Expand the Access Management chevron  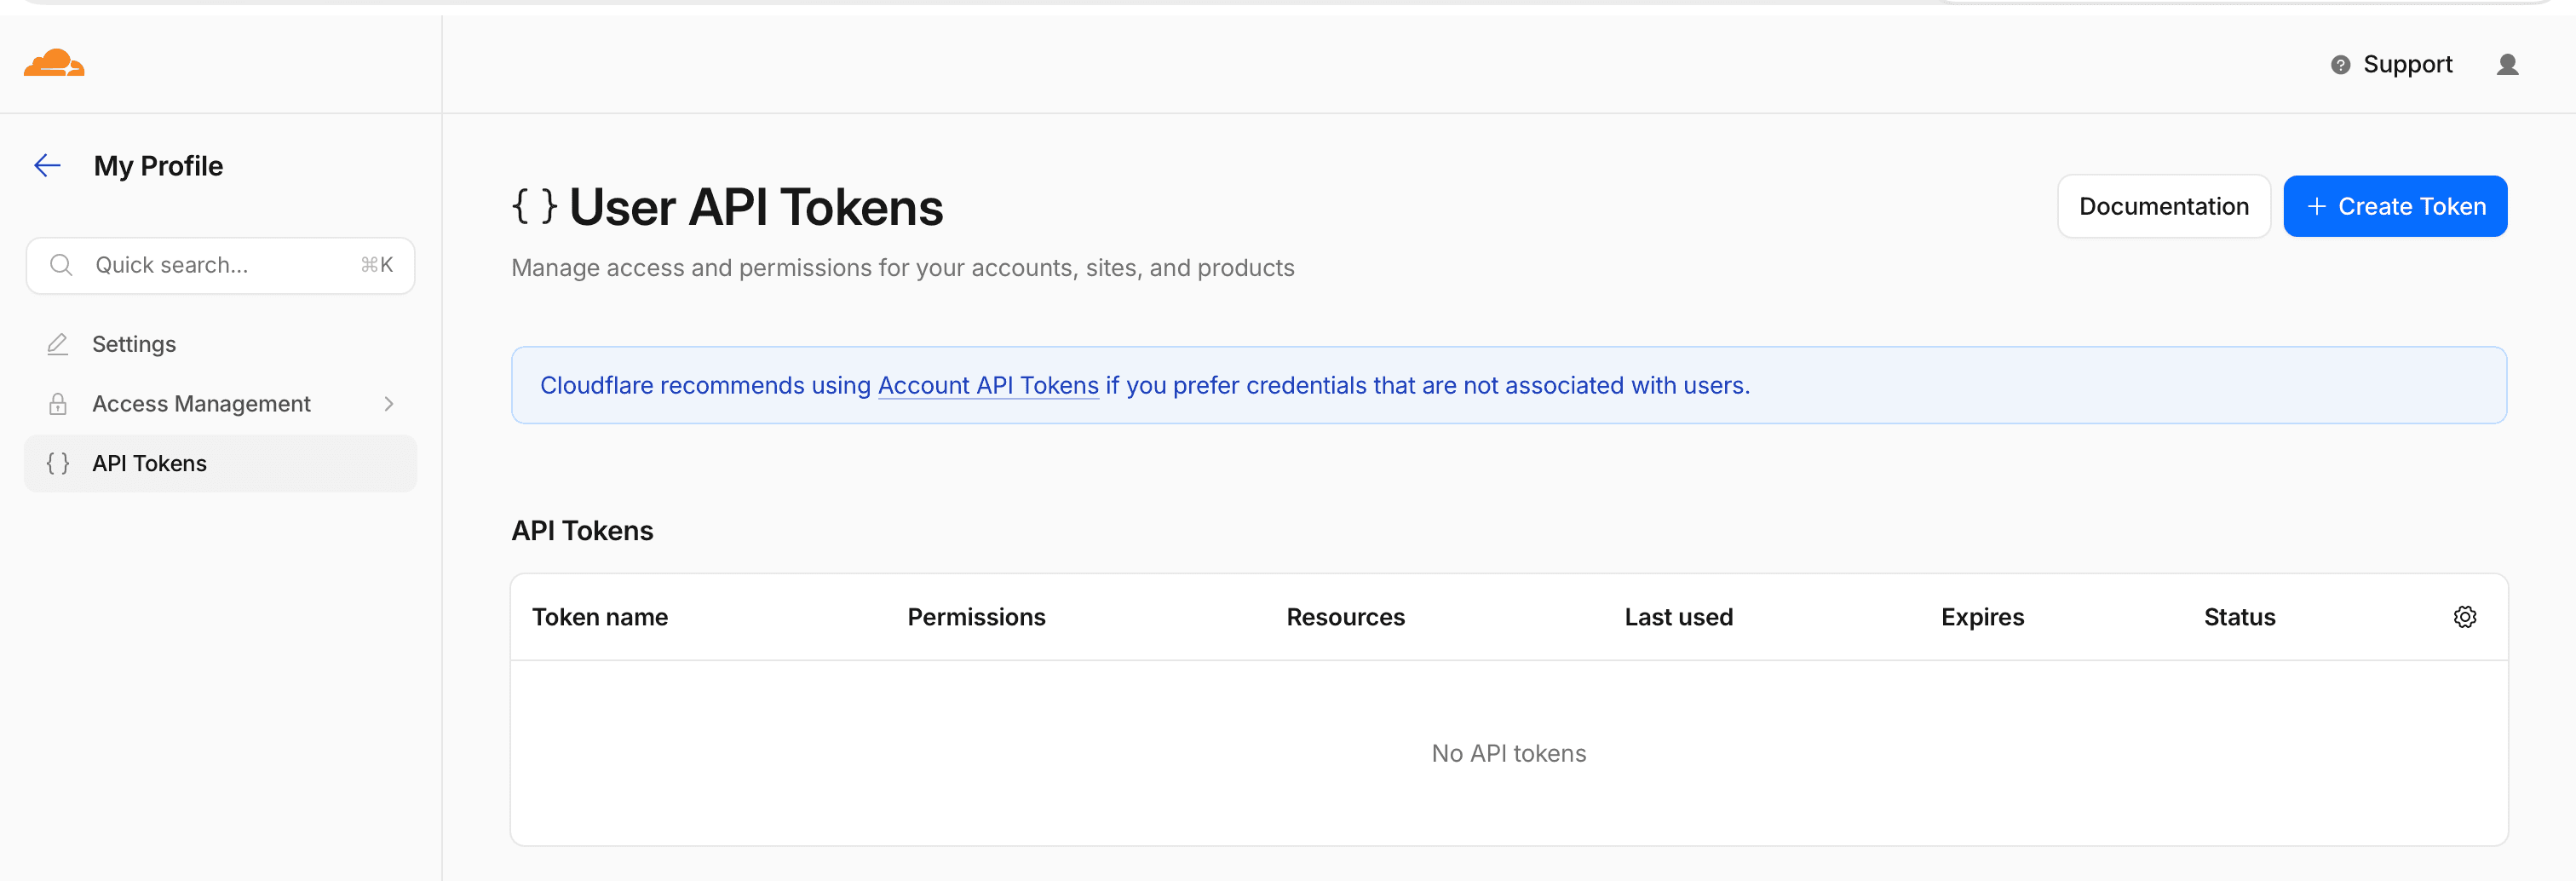(389, 404)
